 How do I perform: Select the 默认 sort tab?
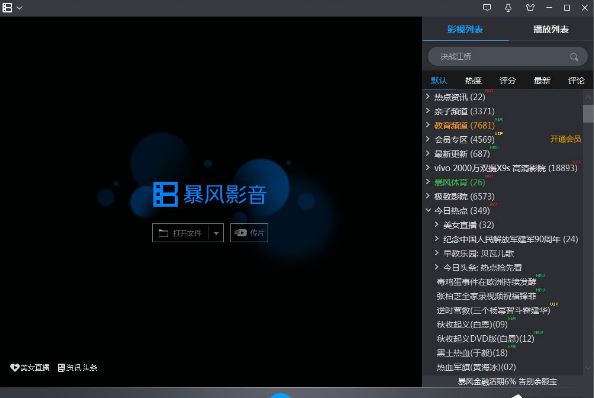pos(439,80)
